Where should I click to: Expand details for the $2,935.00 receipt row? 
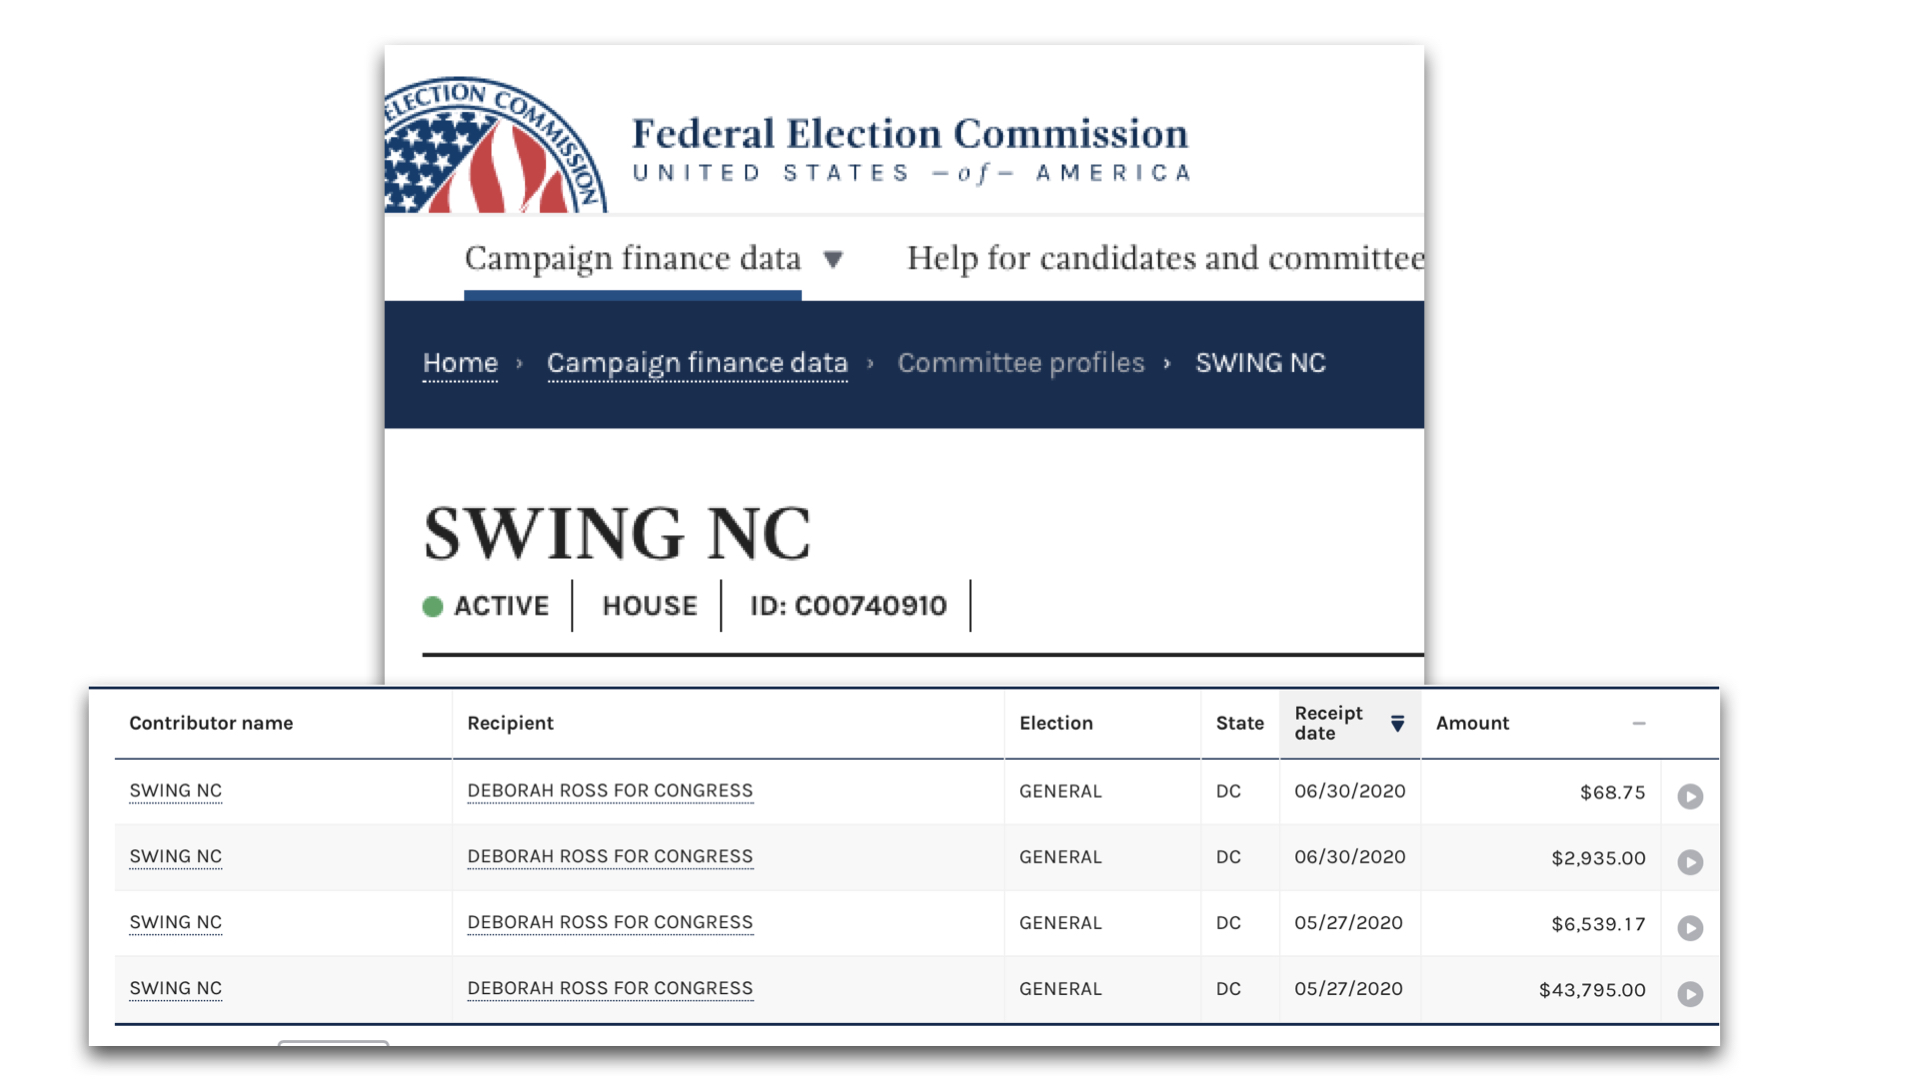pyautogui.click(x=1691, y=862)
